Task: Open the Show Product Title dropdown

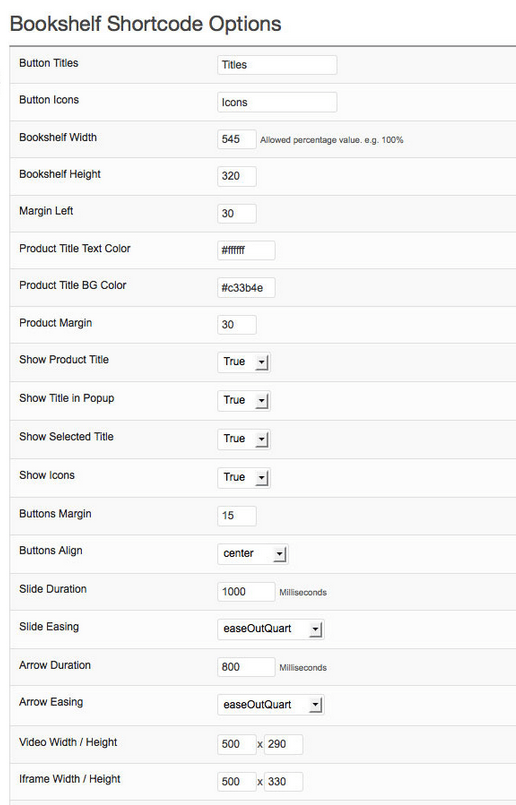Action: tap(244, 362)
